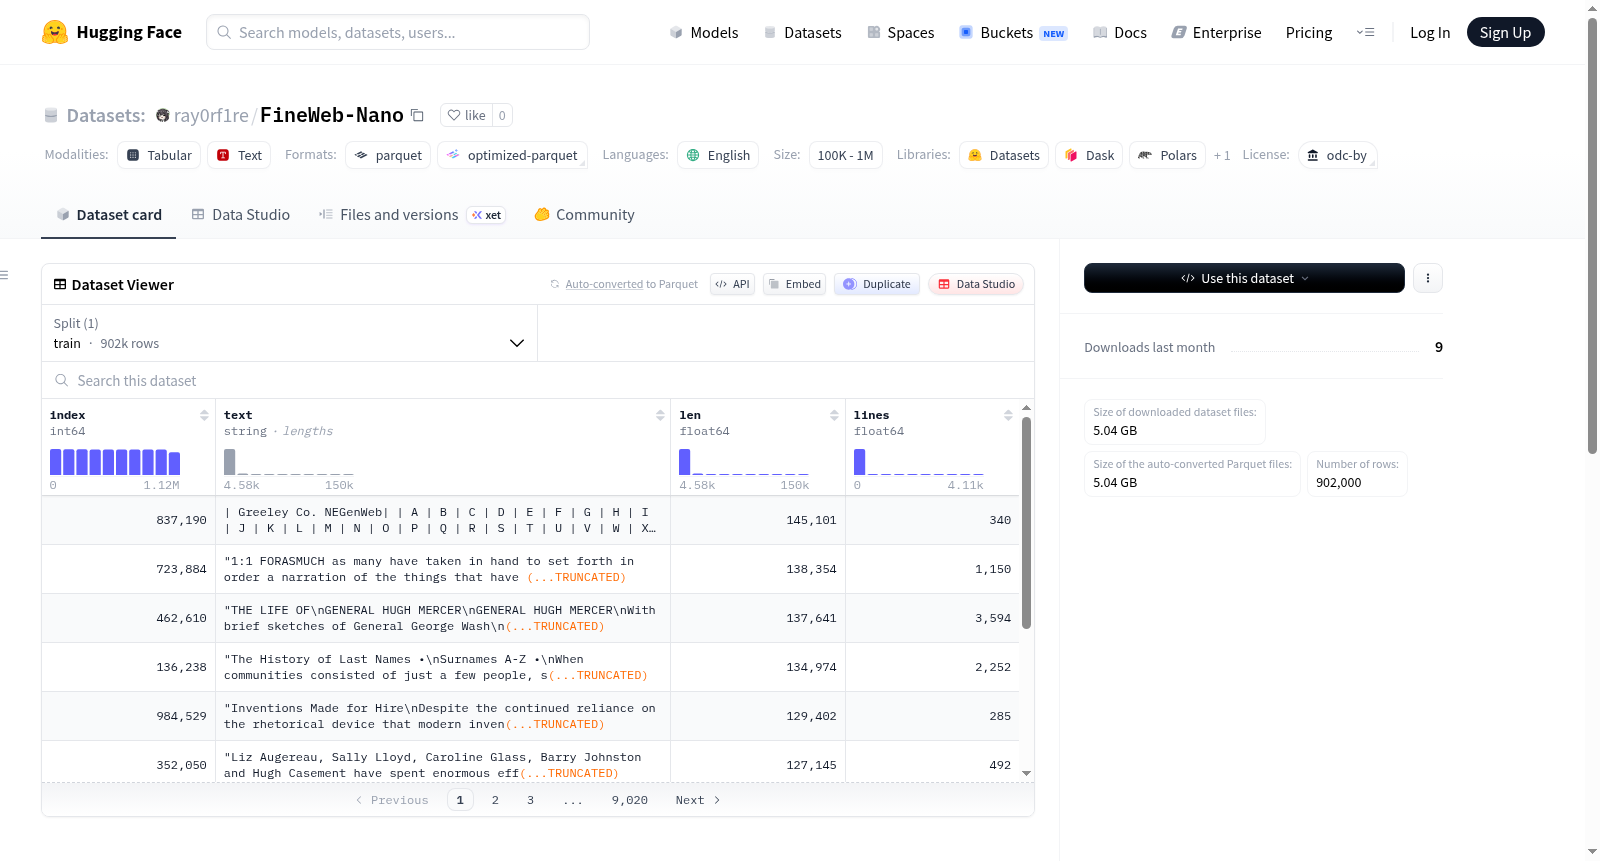This screenshot has width=1600, height=861.
Task: Sort by the len column
Action: 834,415
